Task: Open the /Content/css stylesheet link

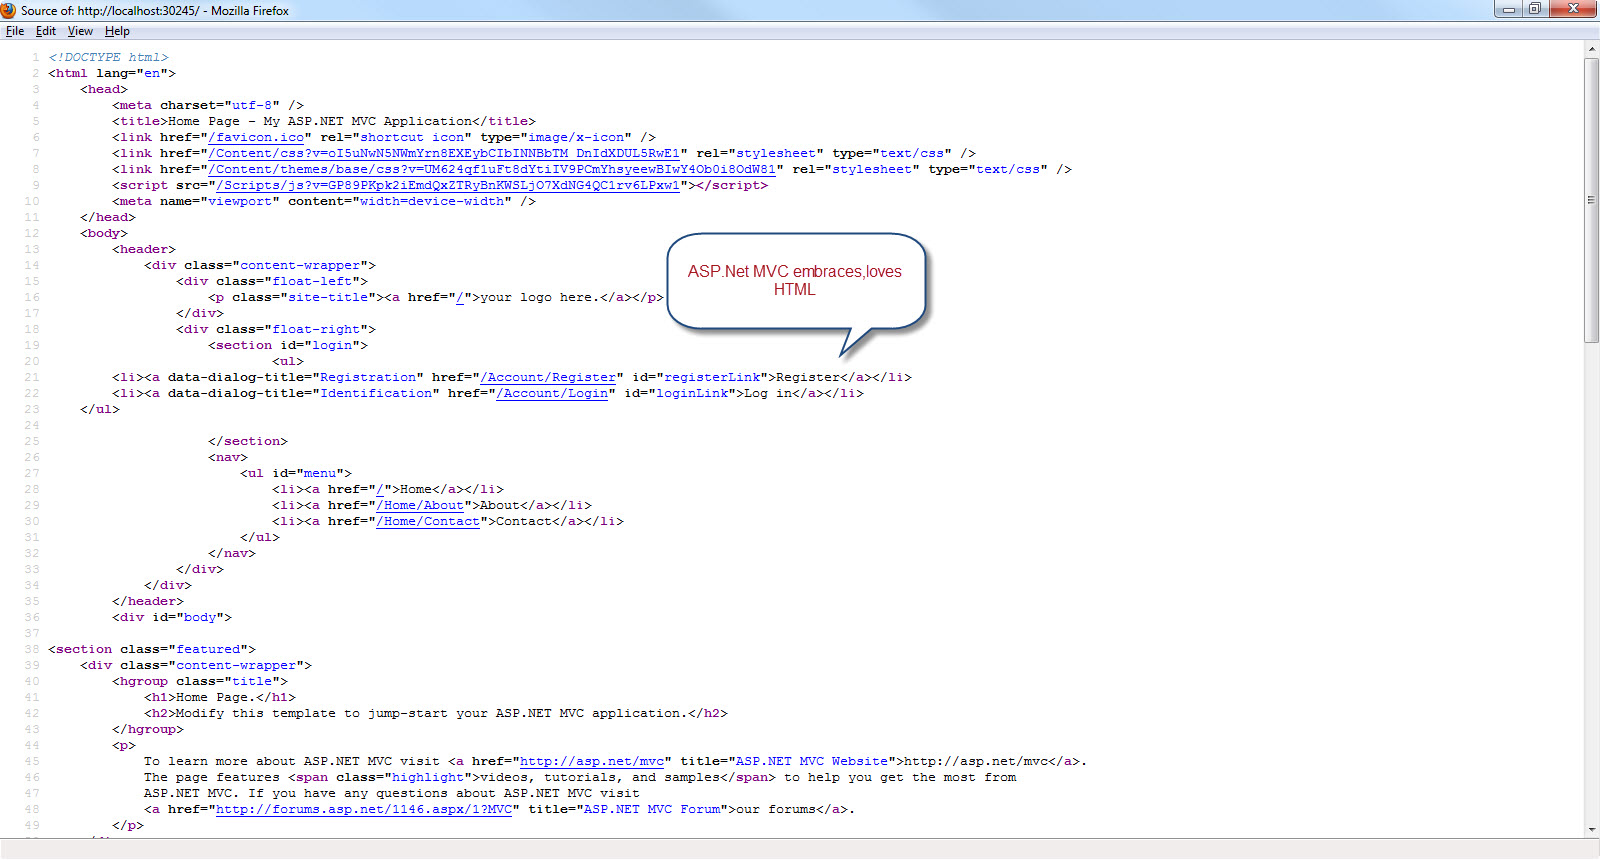Action: click(444, 153)
